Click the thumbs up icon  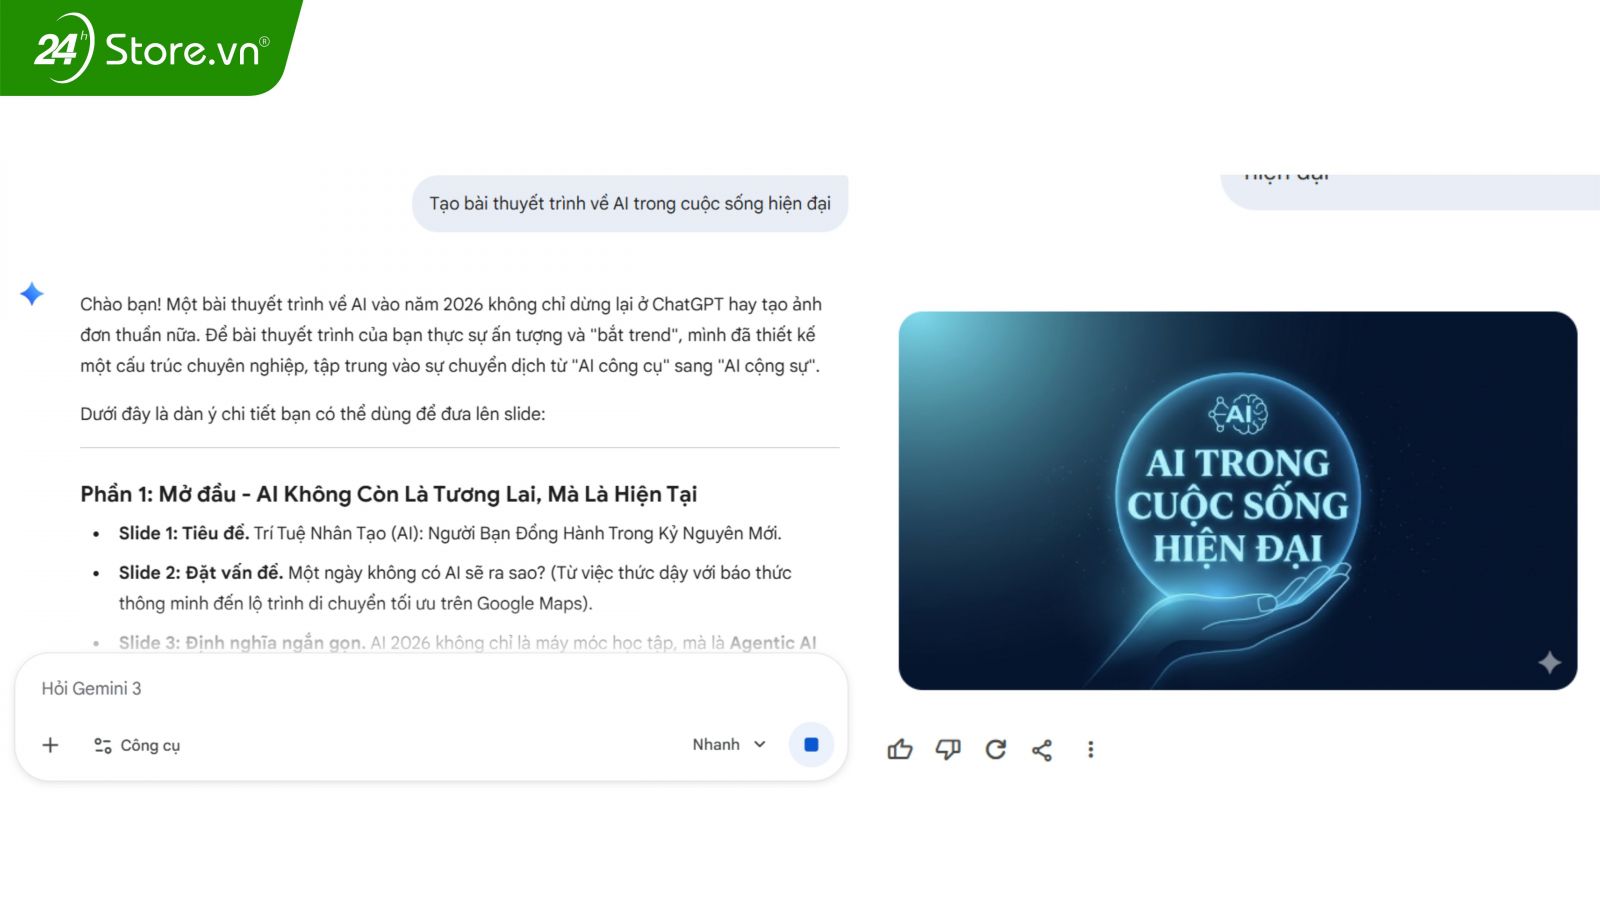tap(899, 749)
